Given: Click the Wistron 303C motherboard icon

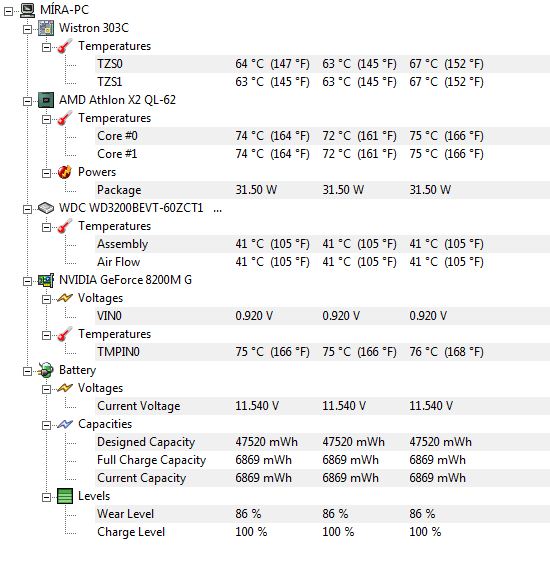Looking at the screenshot, I should click(x=46, y=28).
